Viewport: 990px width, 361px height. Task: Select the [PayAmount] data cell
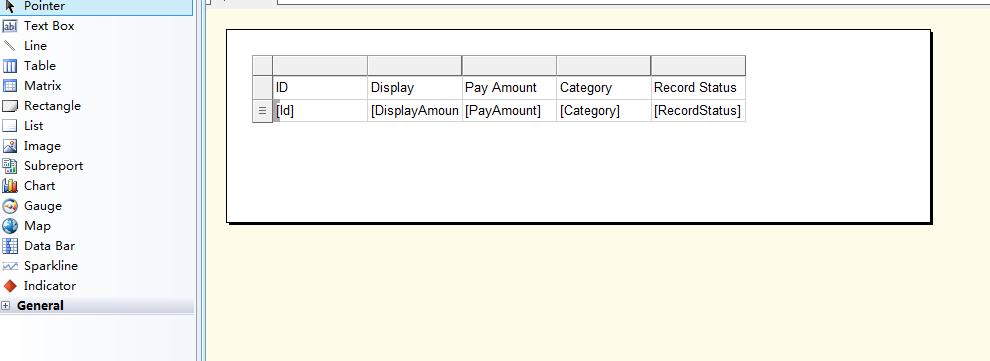coord(510,110)
